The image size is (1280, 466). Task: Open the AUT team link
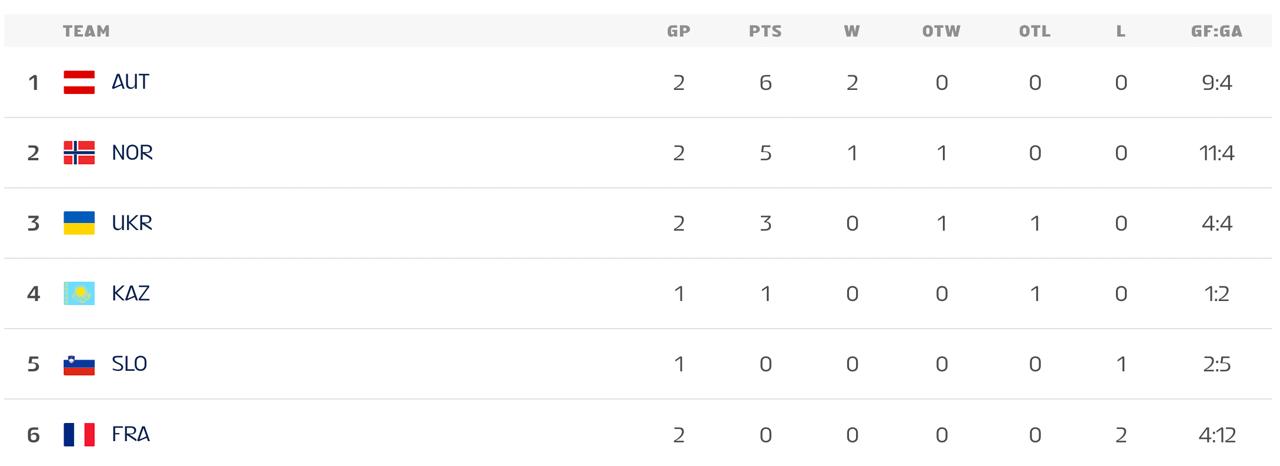[x=130, y=82]
